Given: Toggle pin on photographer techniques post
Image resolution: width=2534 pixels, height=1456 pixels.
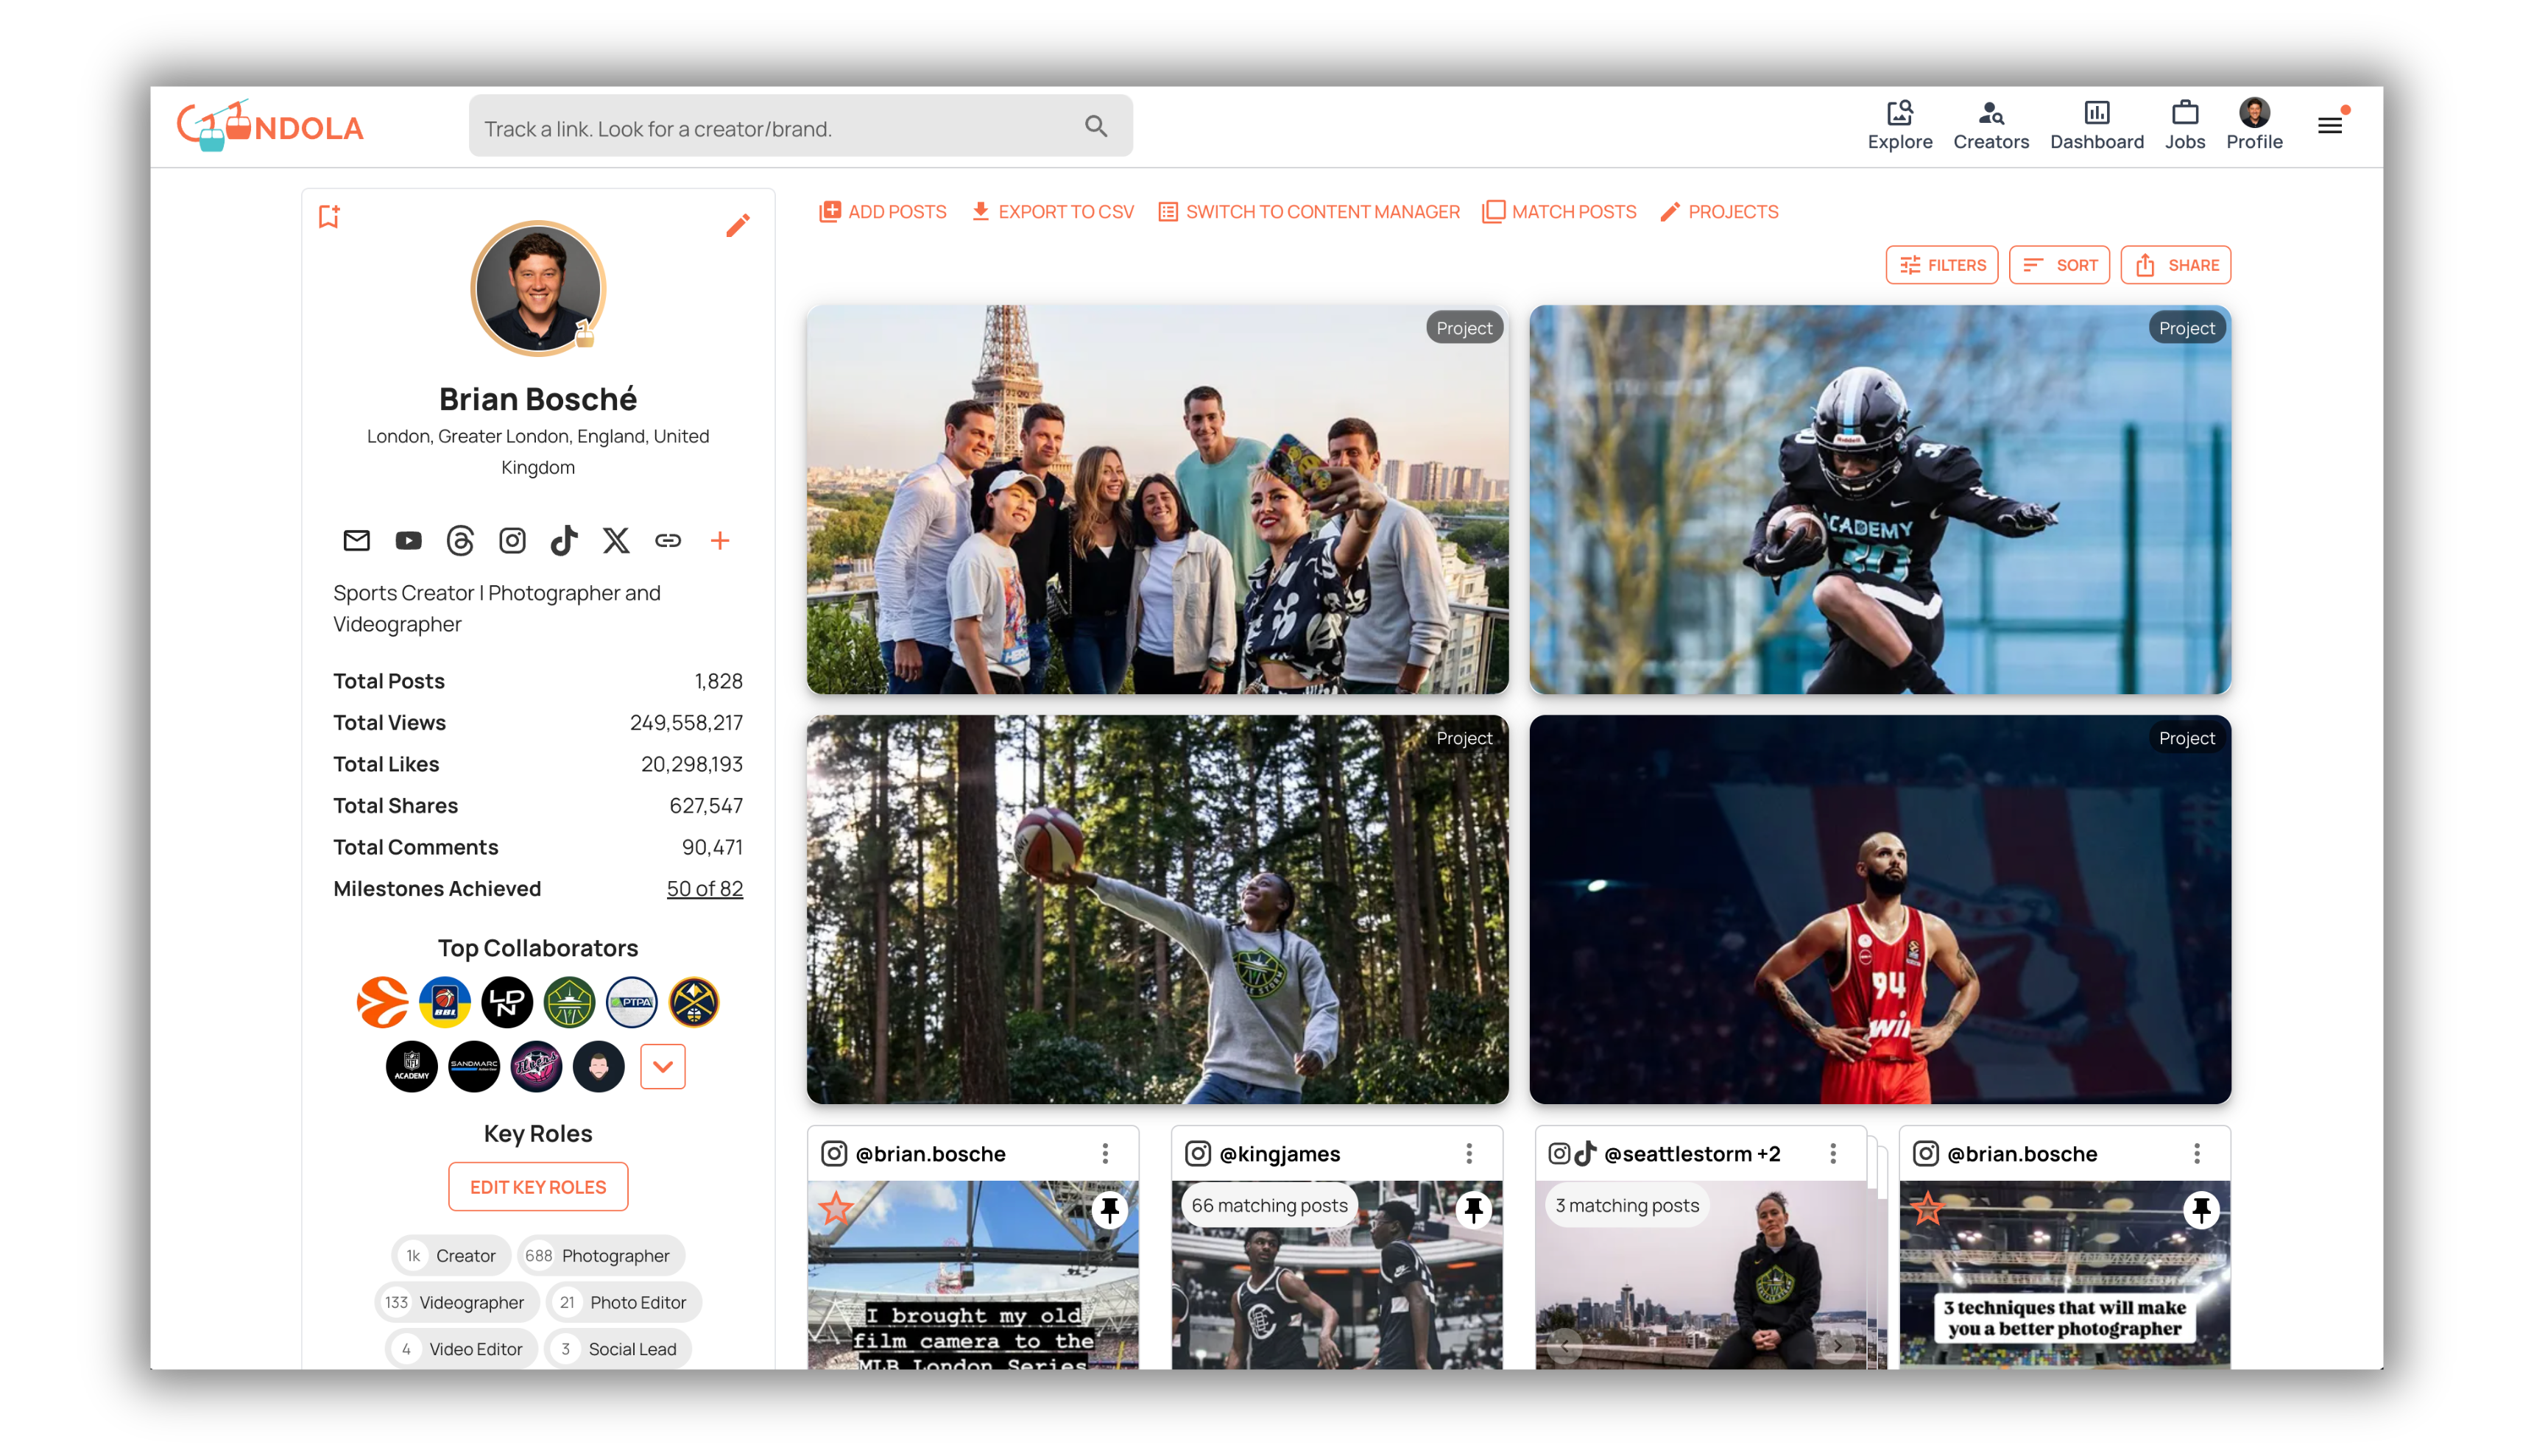Looking at the screenshot, I should 2201,1210.
